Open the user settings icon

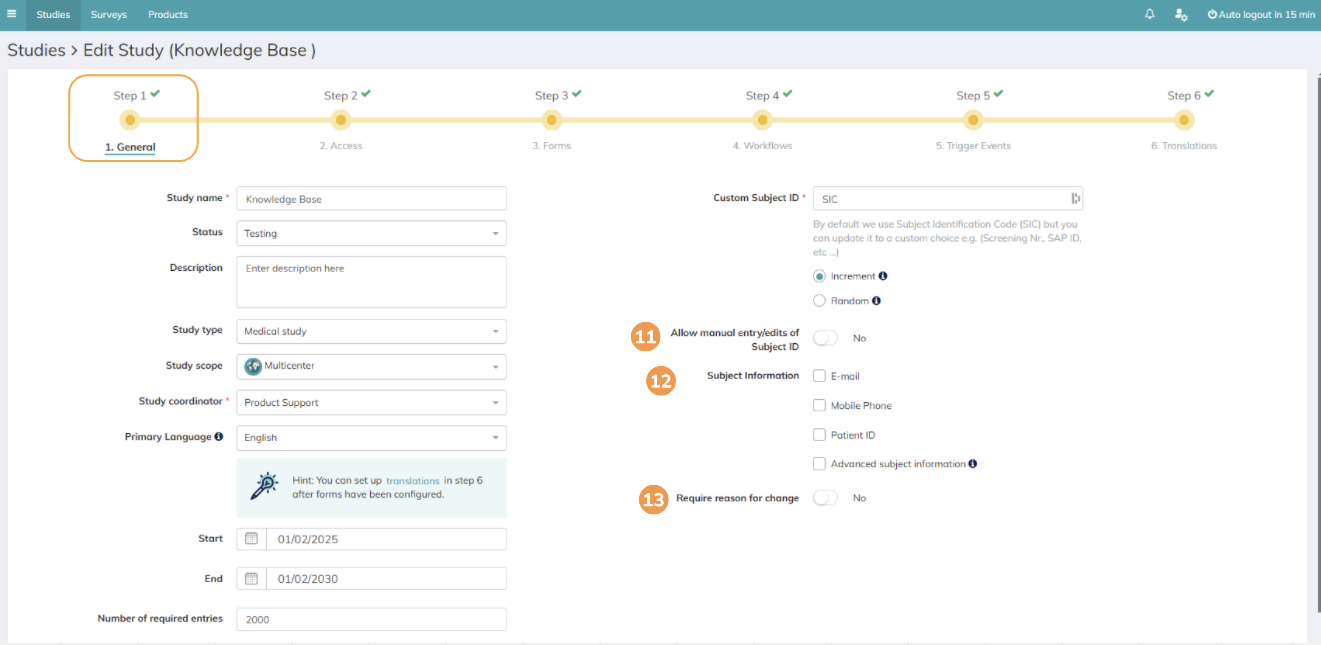point(1181,15)
